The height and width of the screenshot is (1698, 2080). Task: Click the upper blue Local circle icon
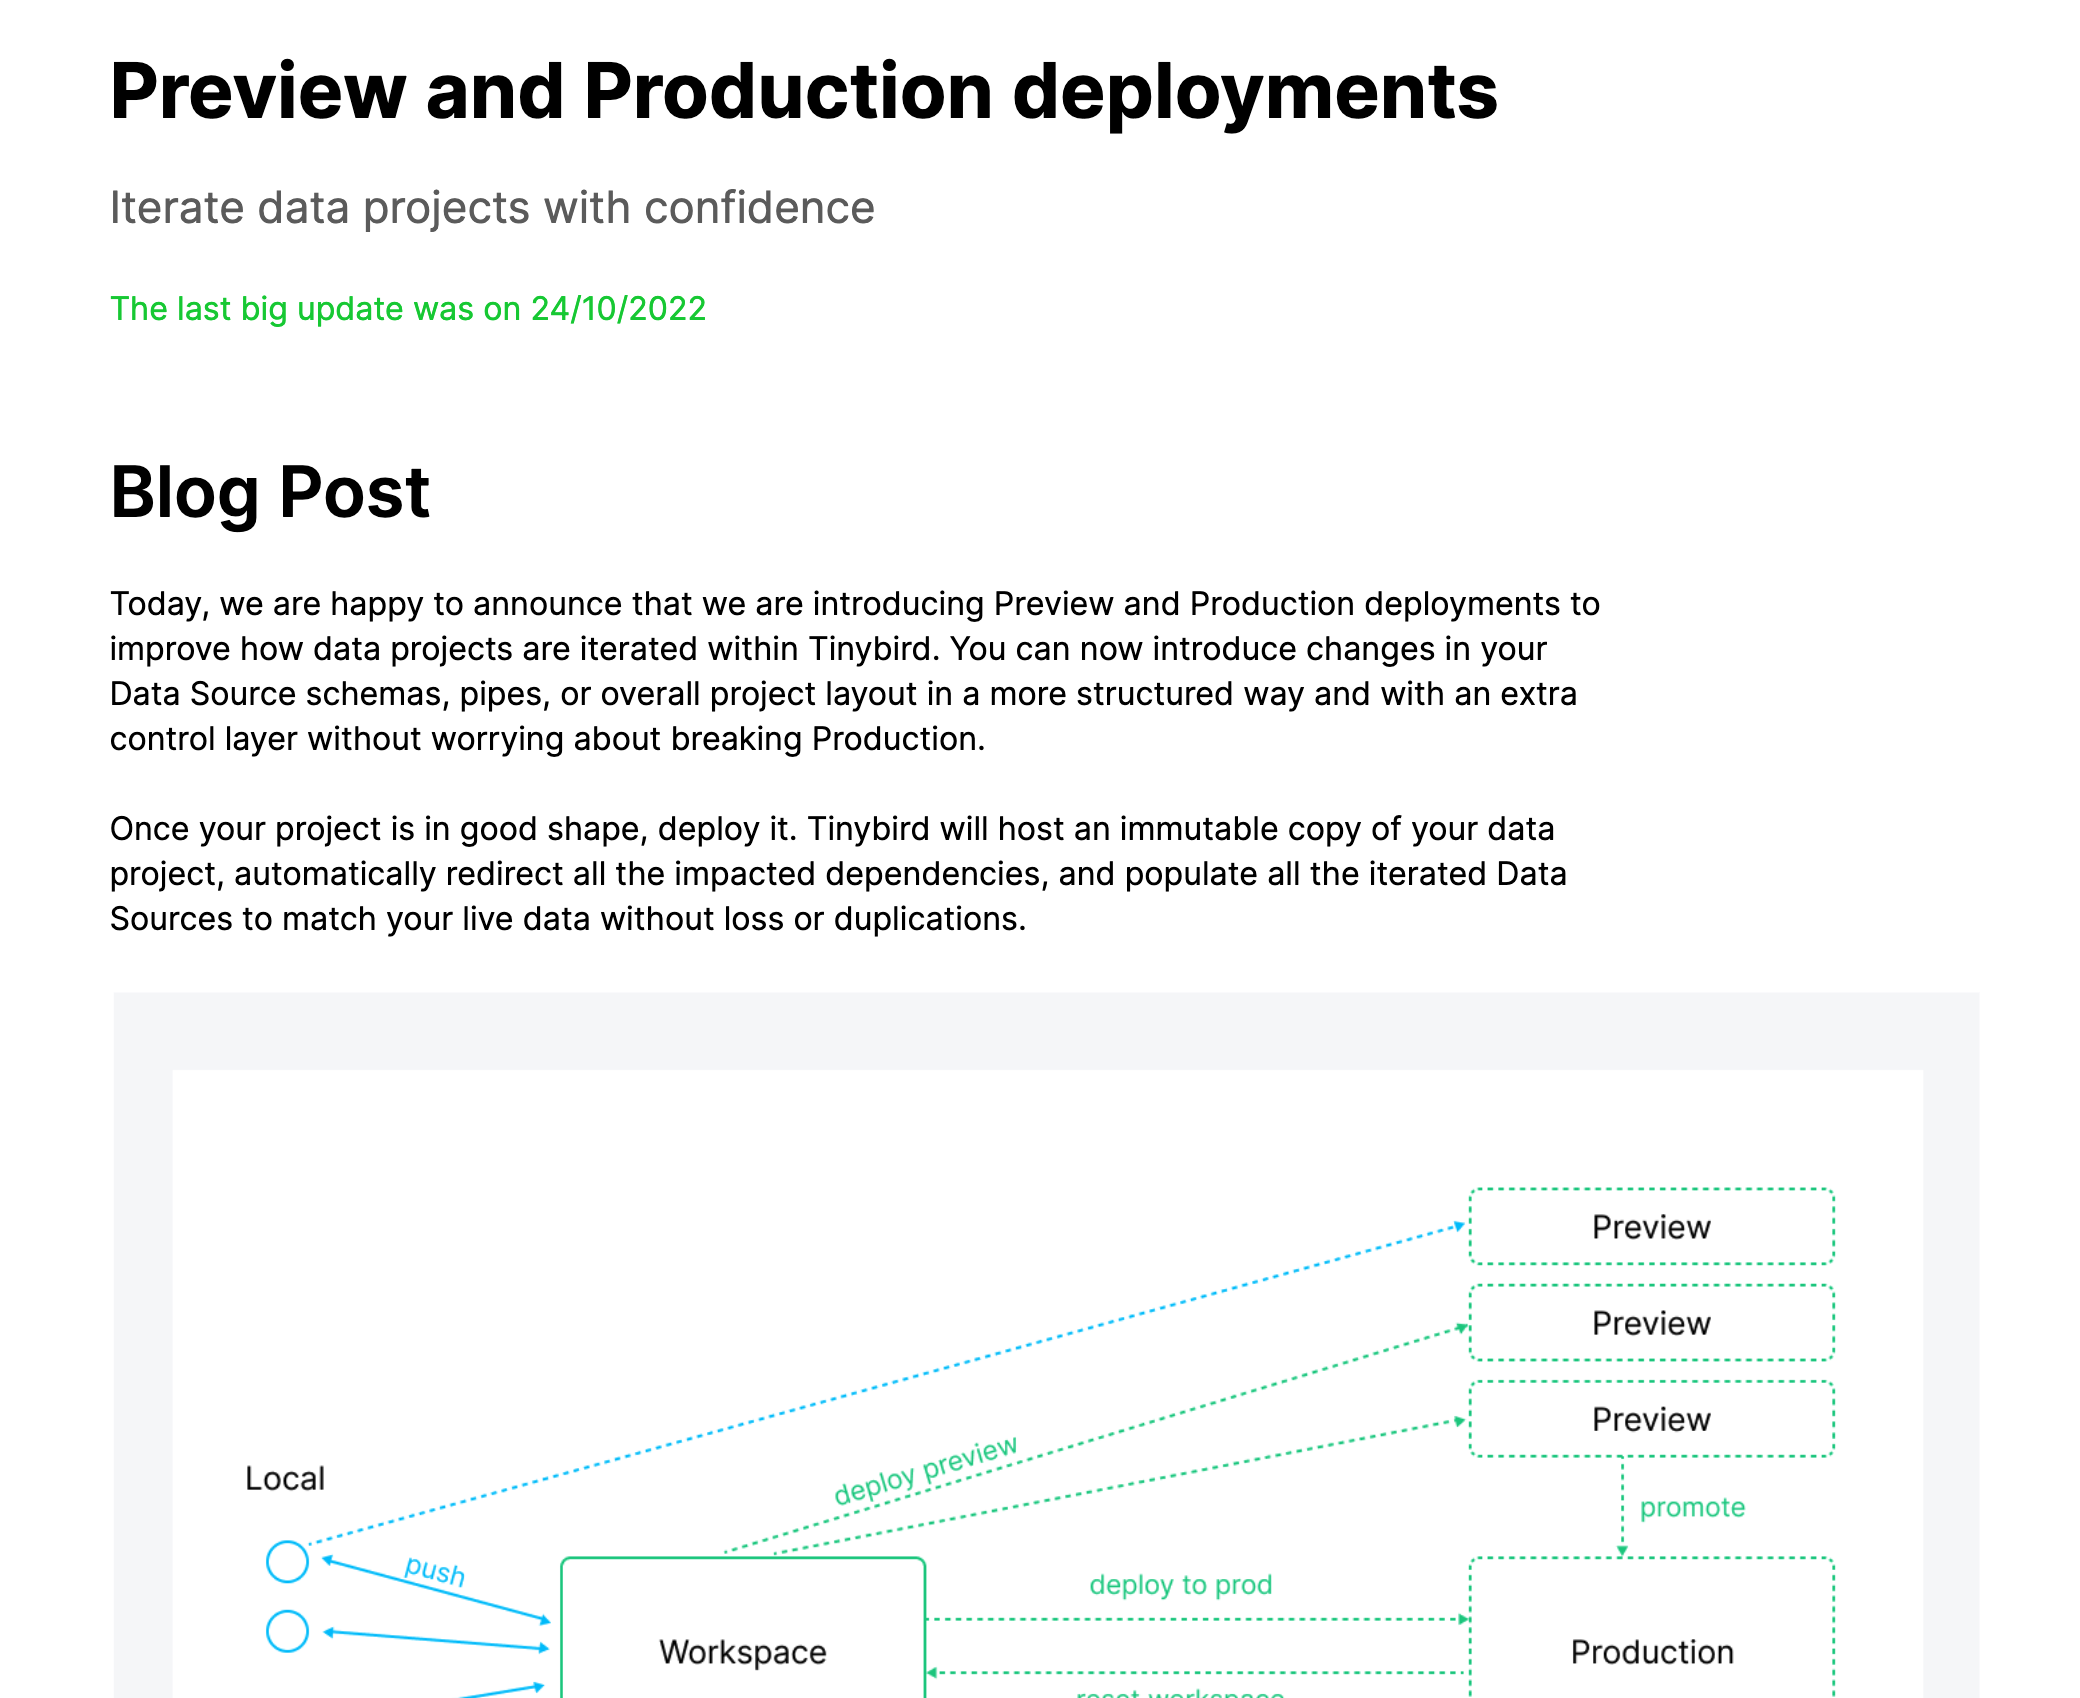coord(287,1561)
